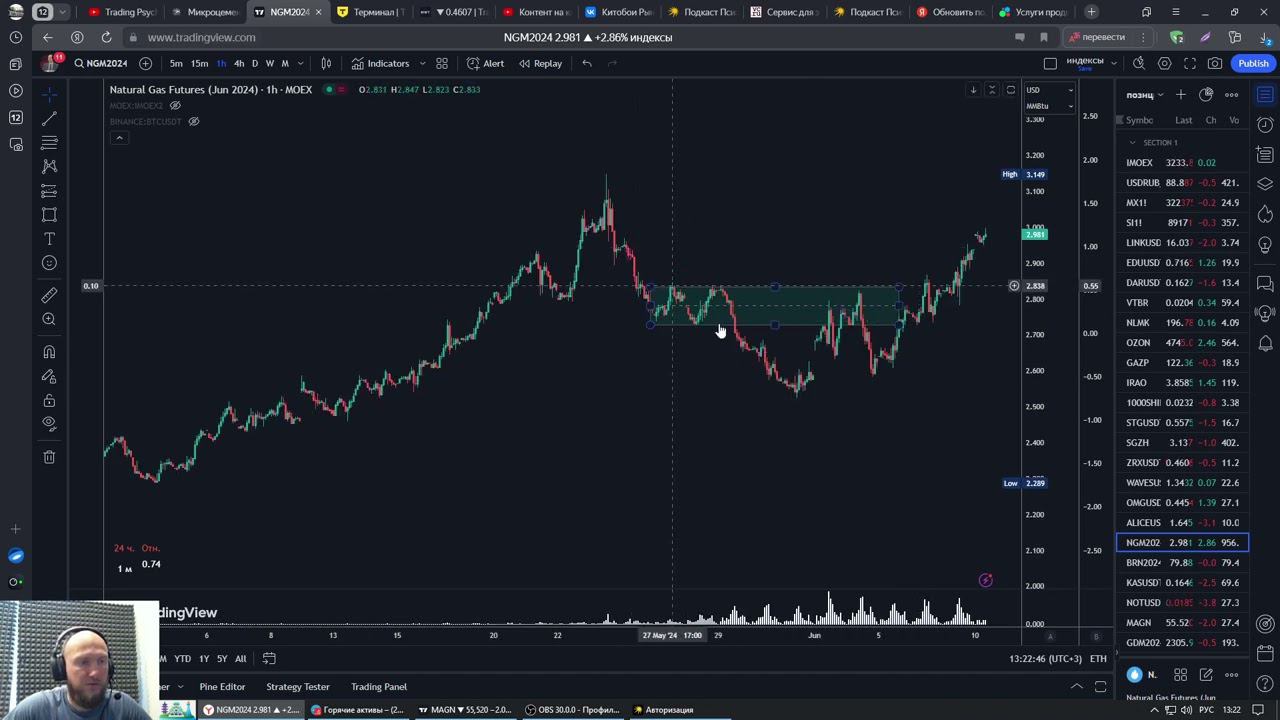Image resolution: width=1280 pixels, height=720 pixels.
Task: Open the geometric shapes tool
Action: [x=49, y=215]
